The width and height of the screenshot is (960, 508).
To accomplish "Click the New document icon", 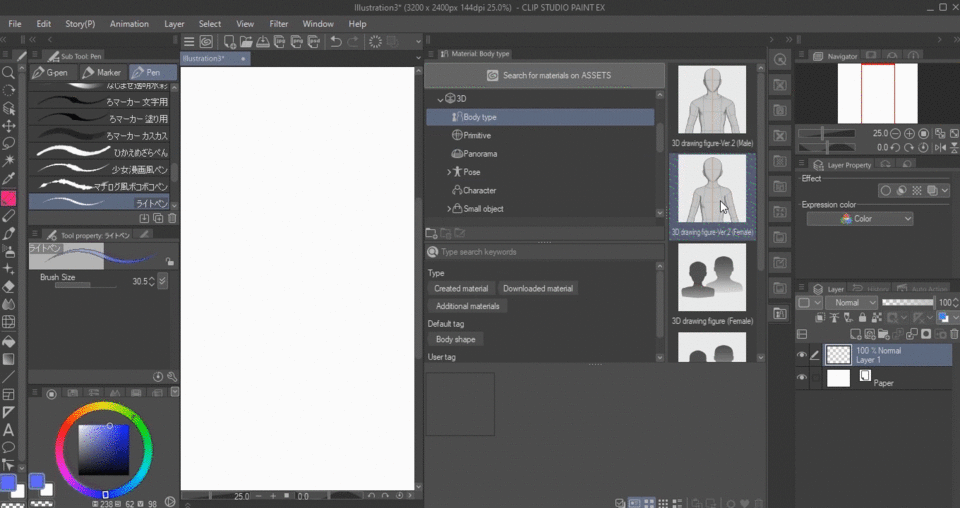I will point(230,41).
